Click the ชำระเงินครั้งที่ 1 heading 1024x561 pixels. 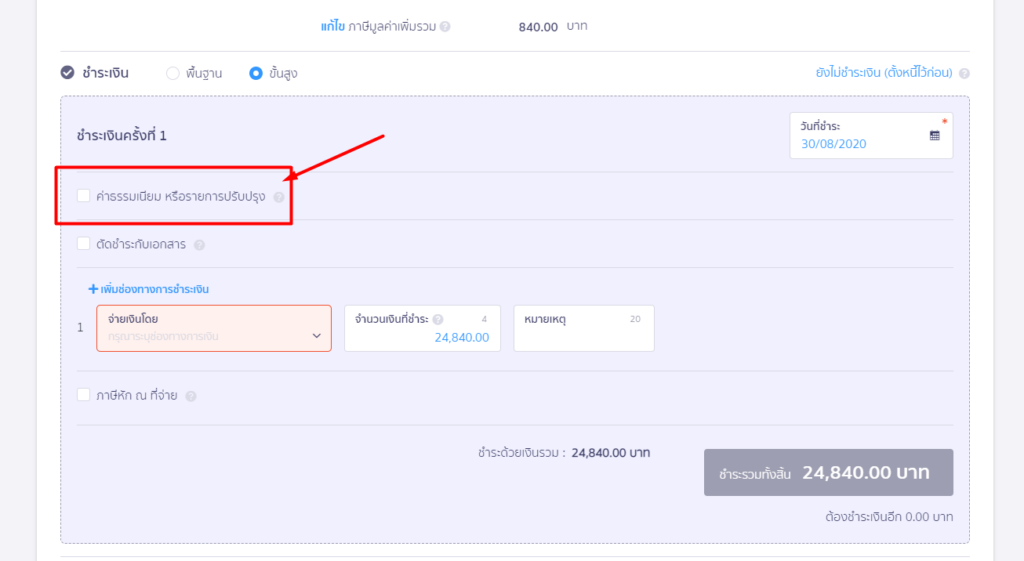[x=121, y=136]
